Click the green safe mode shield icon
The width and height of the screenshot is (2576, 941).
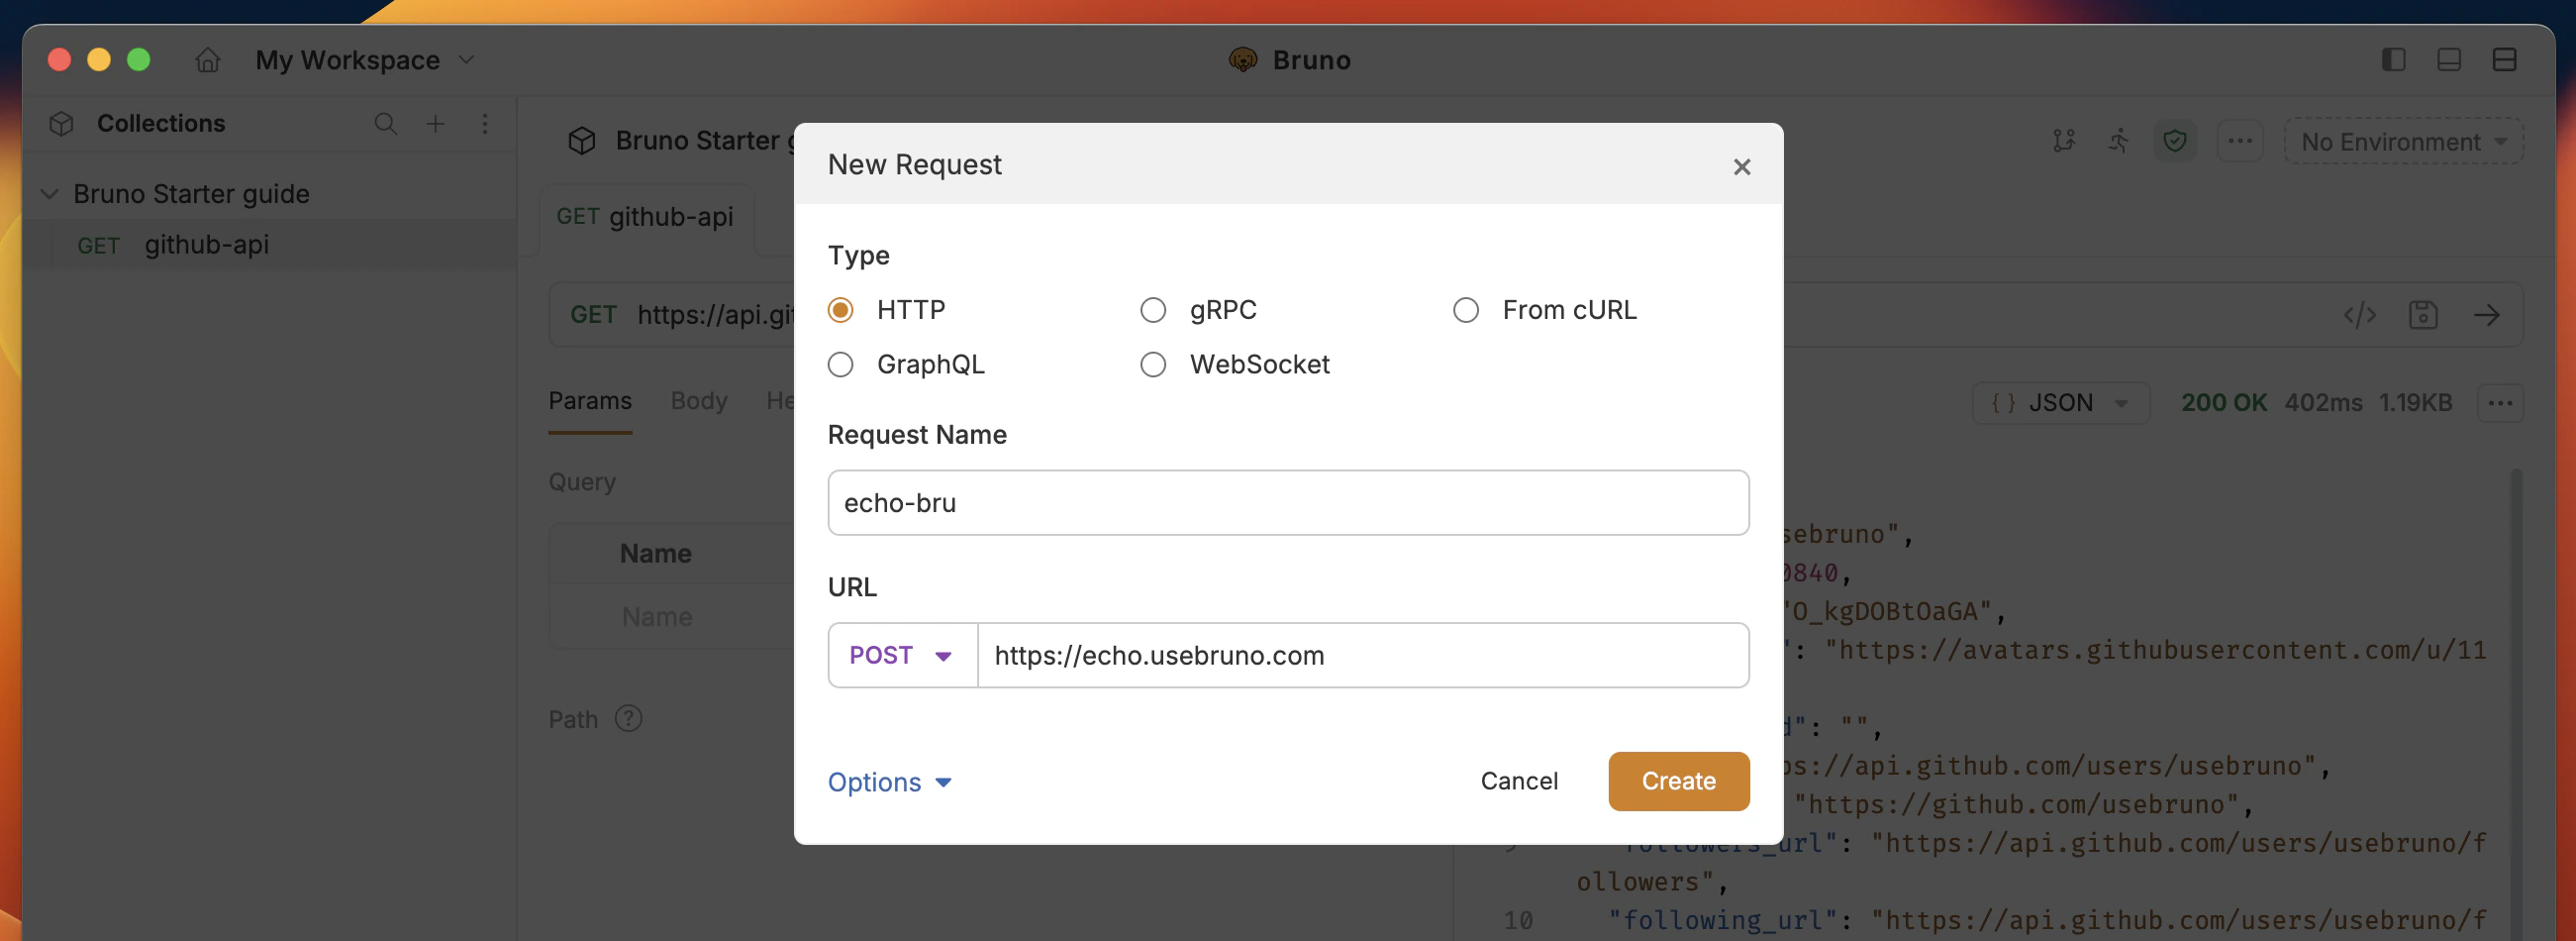(x=2175, y=141)
